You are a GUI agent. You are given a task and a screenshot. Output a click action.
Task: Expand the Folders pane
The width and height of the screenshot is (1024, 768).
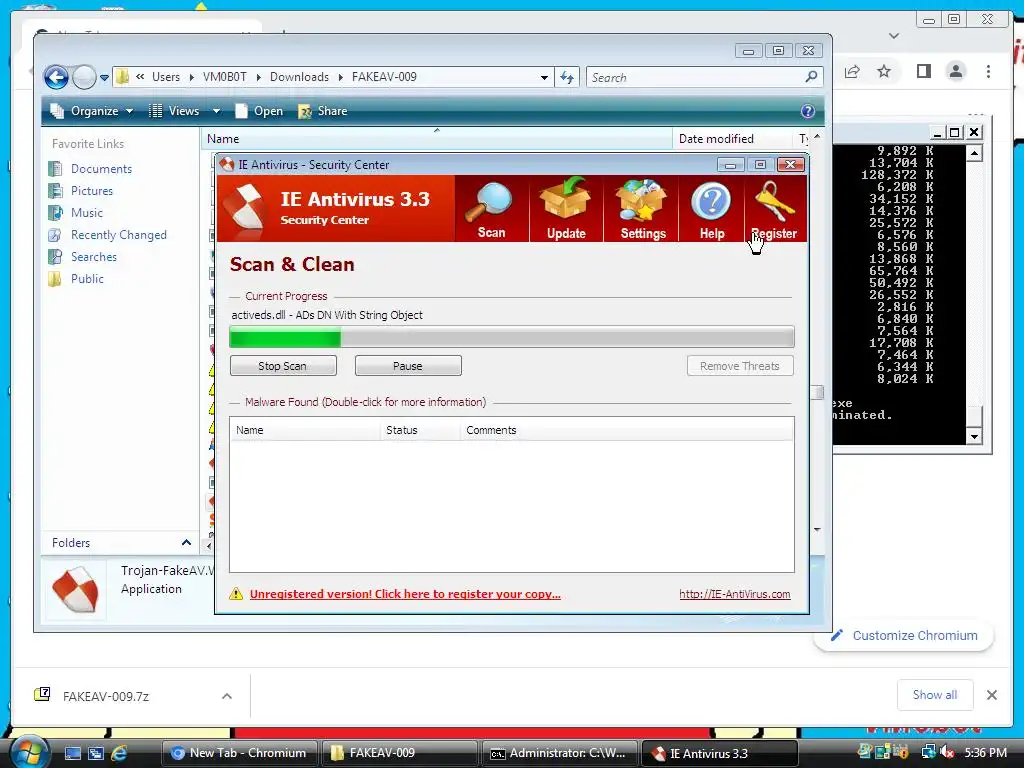pos(186,543)
